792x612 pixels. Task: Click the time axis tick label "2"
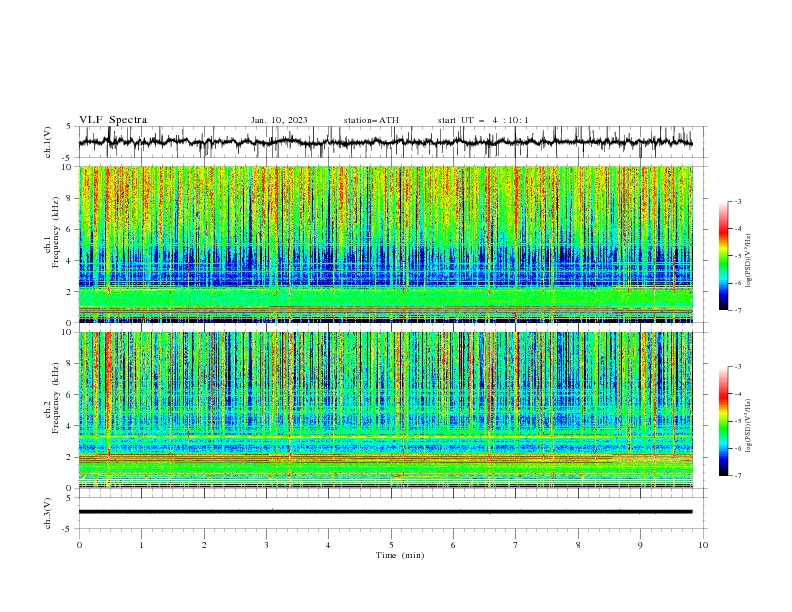(x=204, y=545)
